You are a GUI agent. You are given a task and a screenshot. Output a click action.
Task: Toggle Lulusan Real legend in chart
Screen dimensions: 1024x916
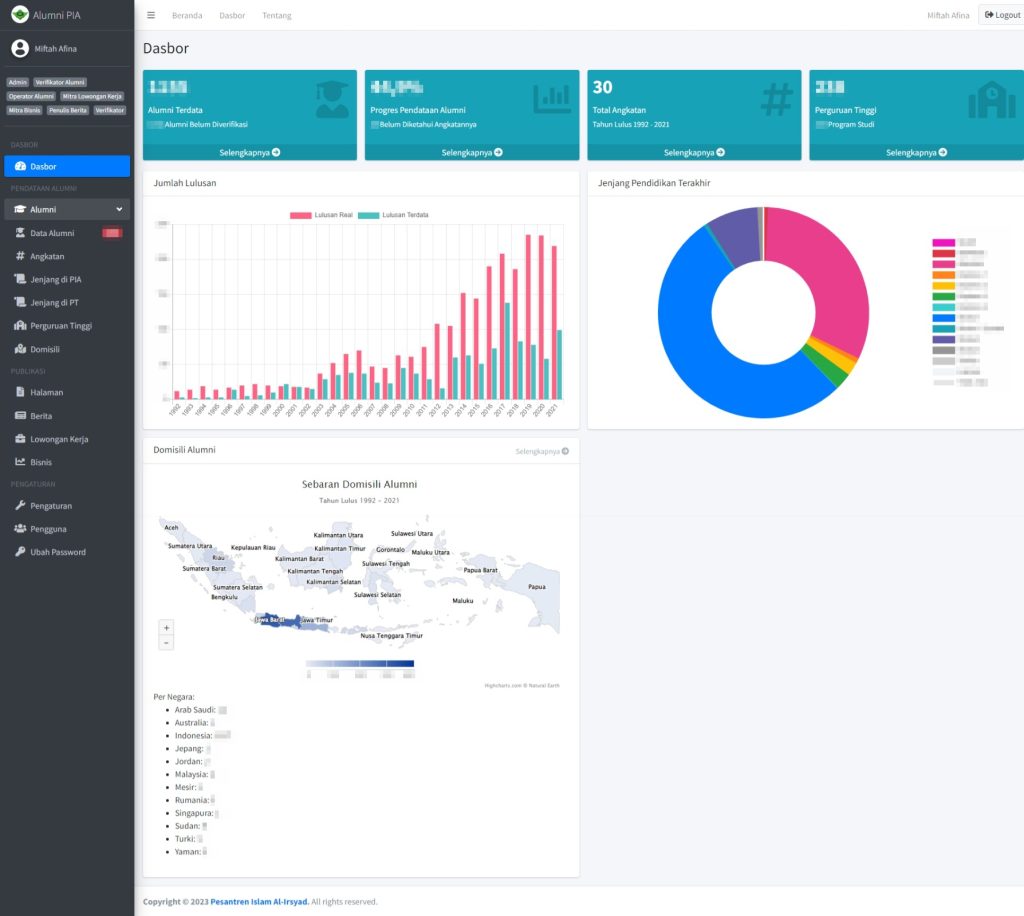click(322, 215)
